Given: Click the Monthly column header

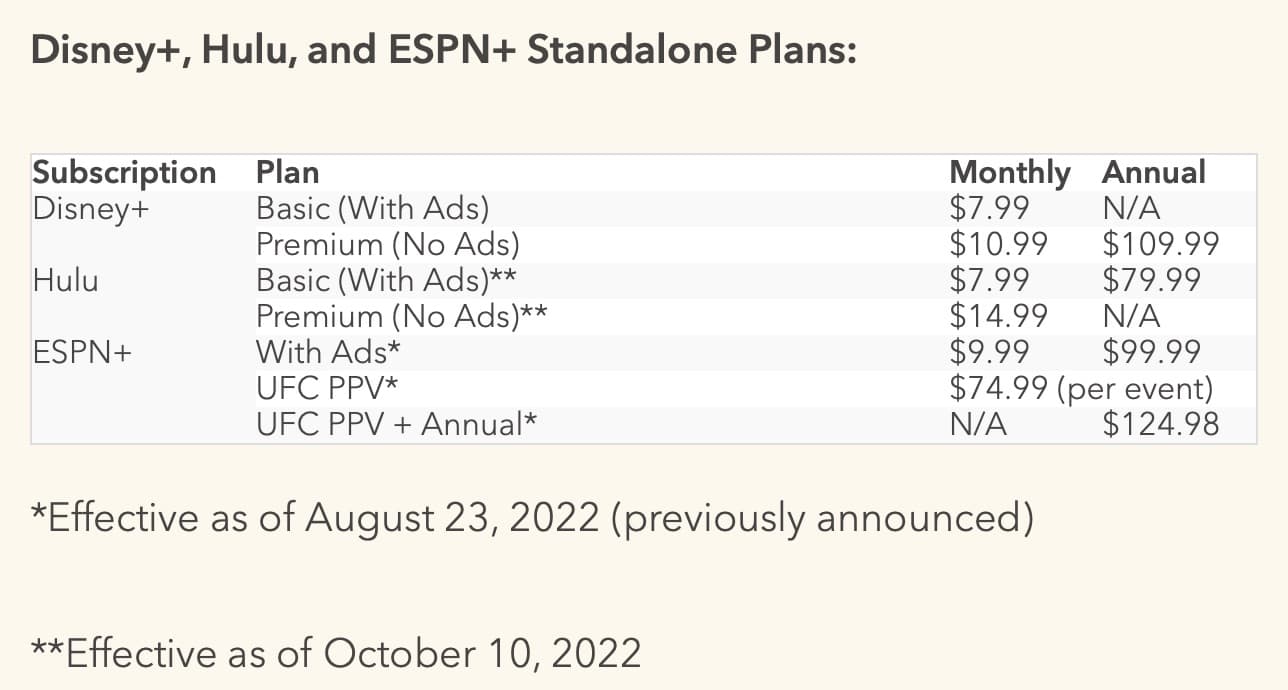Looking at the screenshot, I should 1009,172.
